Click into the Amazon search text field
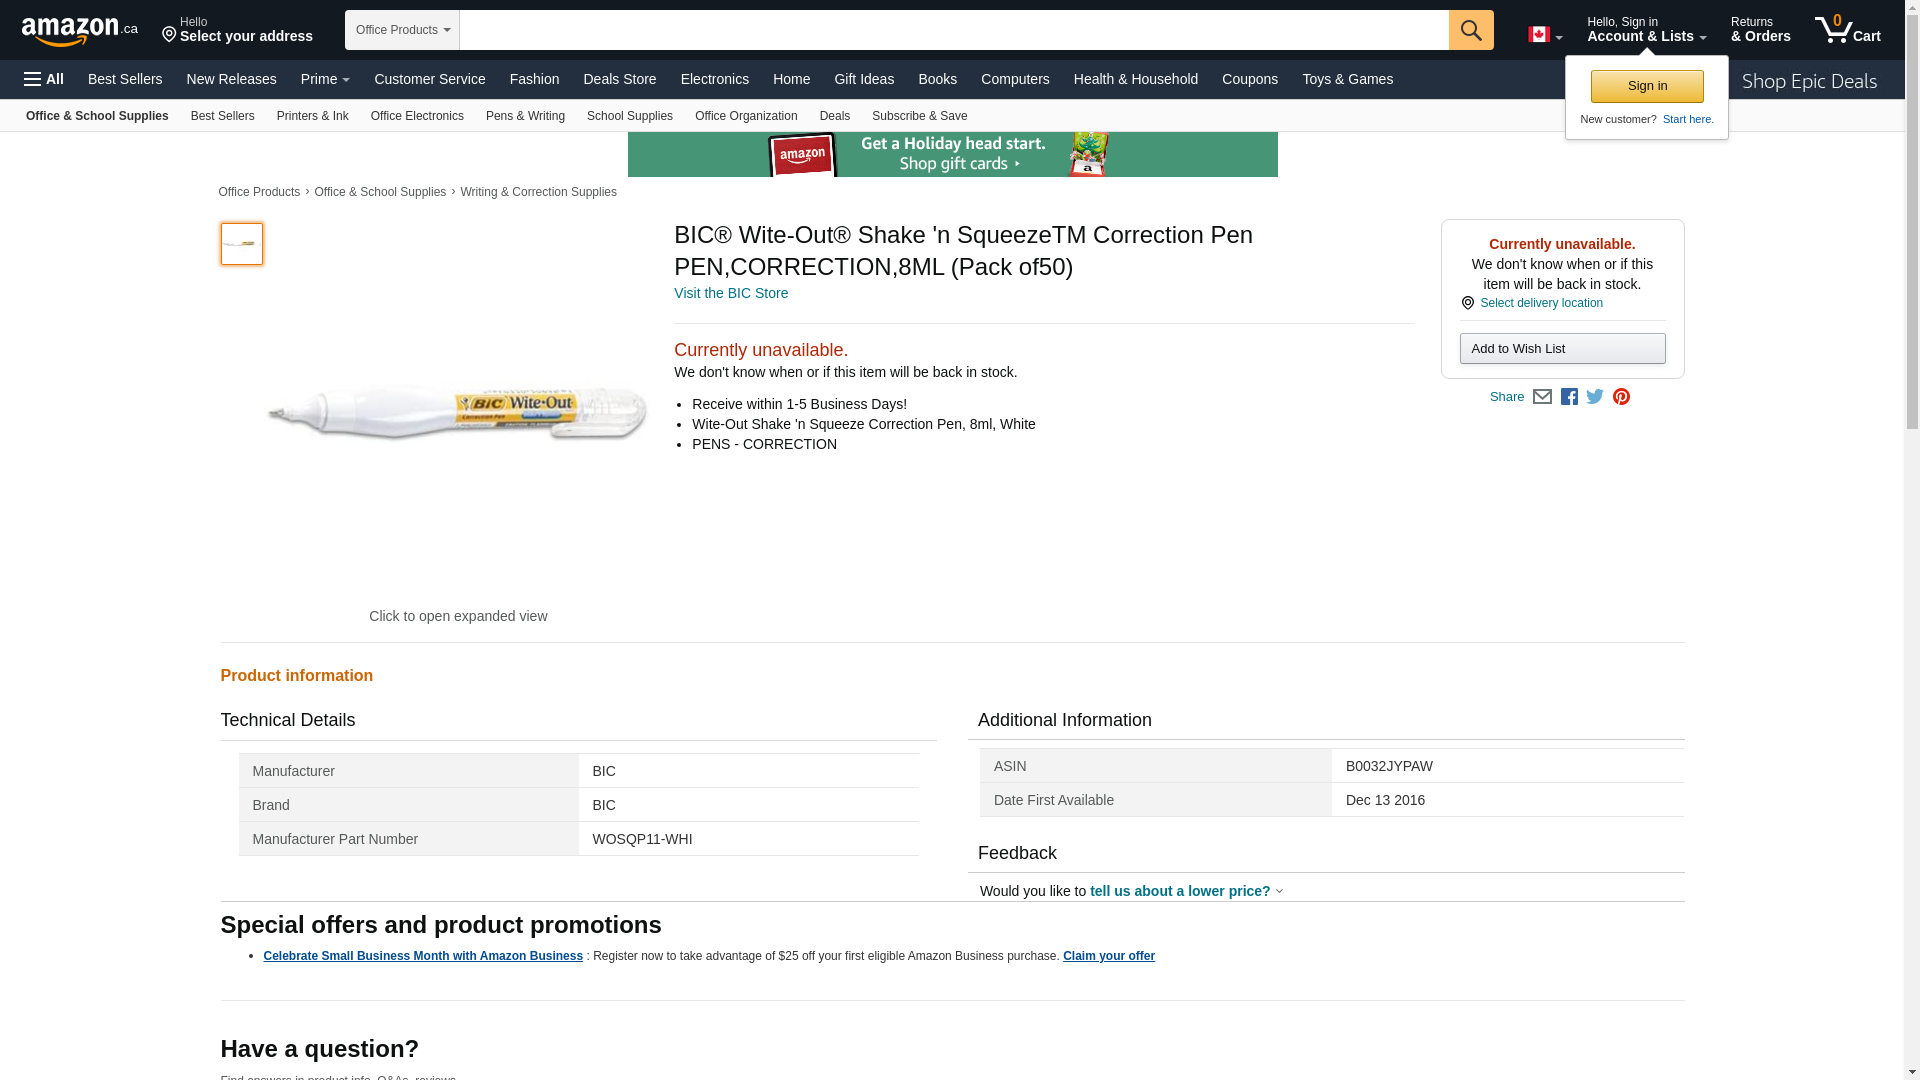1920x1080 pixels. [x=952, y=30]
